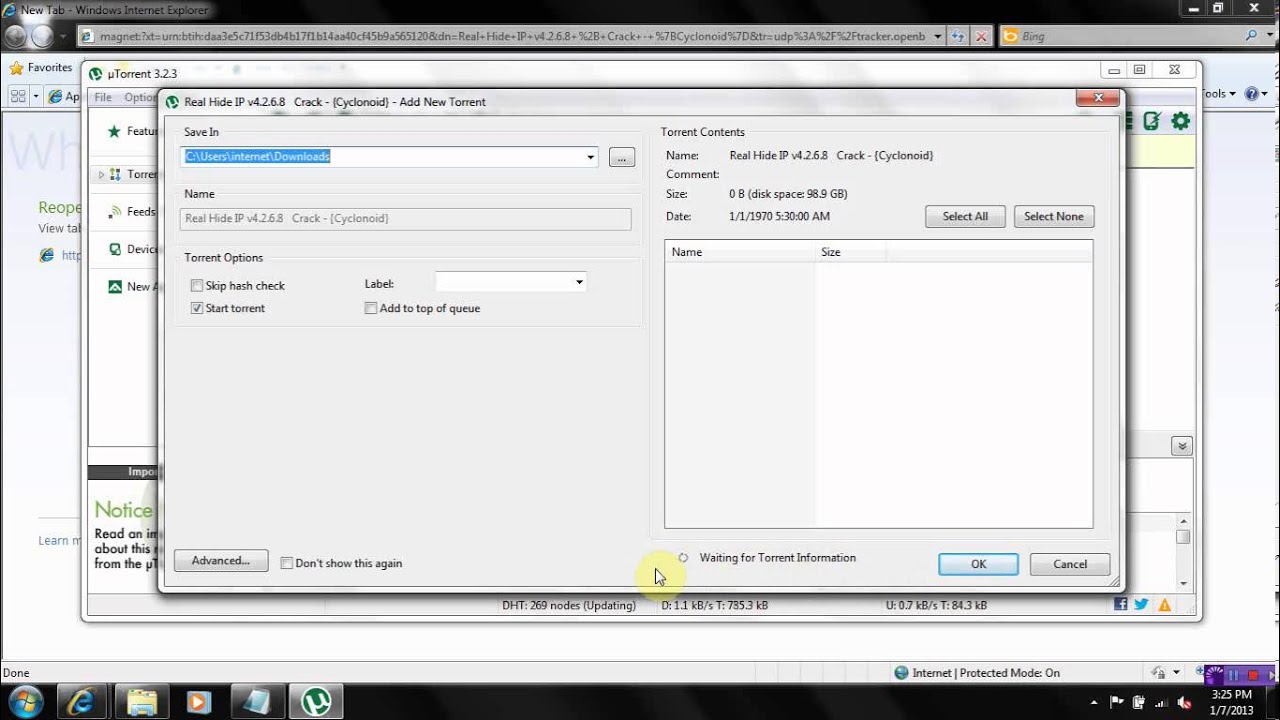Click the IE forward navigation button
Image resolution: width=1280 pixels, height=720 pixels.
(x=43, y=36)
